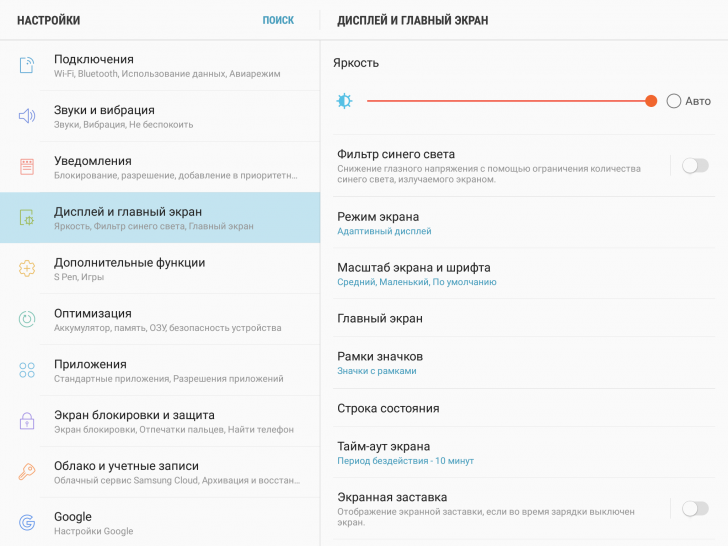Click the Cloud and accounts key icon
The image size is (728, 546).
[27, 472]
